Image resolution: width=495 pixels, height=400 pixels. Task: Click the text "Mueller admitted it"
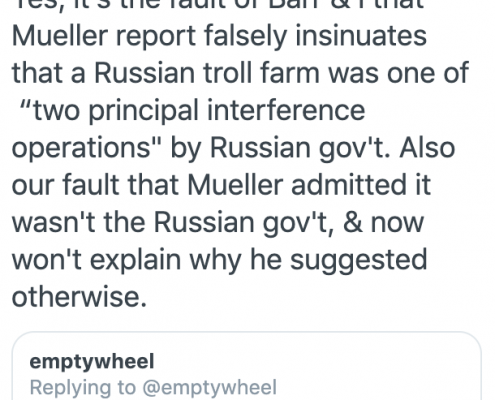[309, 185]
